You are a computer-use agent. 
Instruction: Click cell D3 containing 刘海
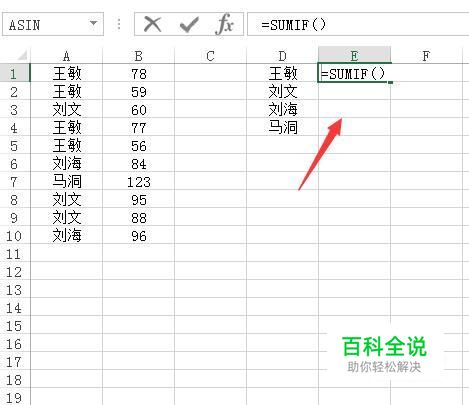pyautogui.click(x=282, y=109)
